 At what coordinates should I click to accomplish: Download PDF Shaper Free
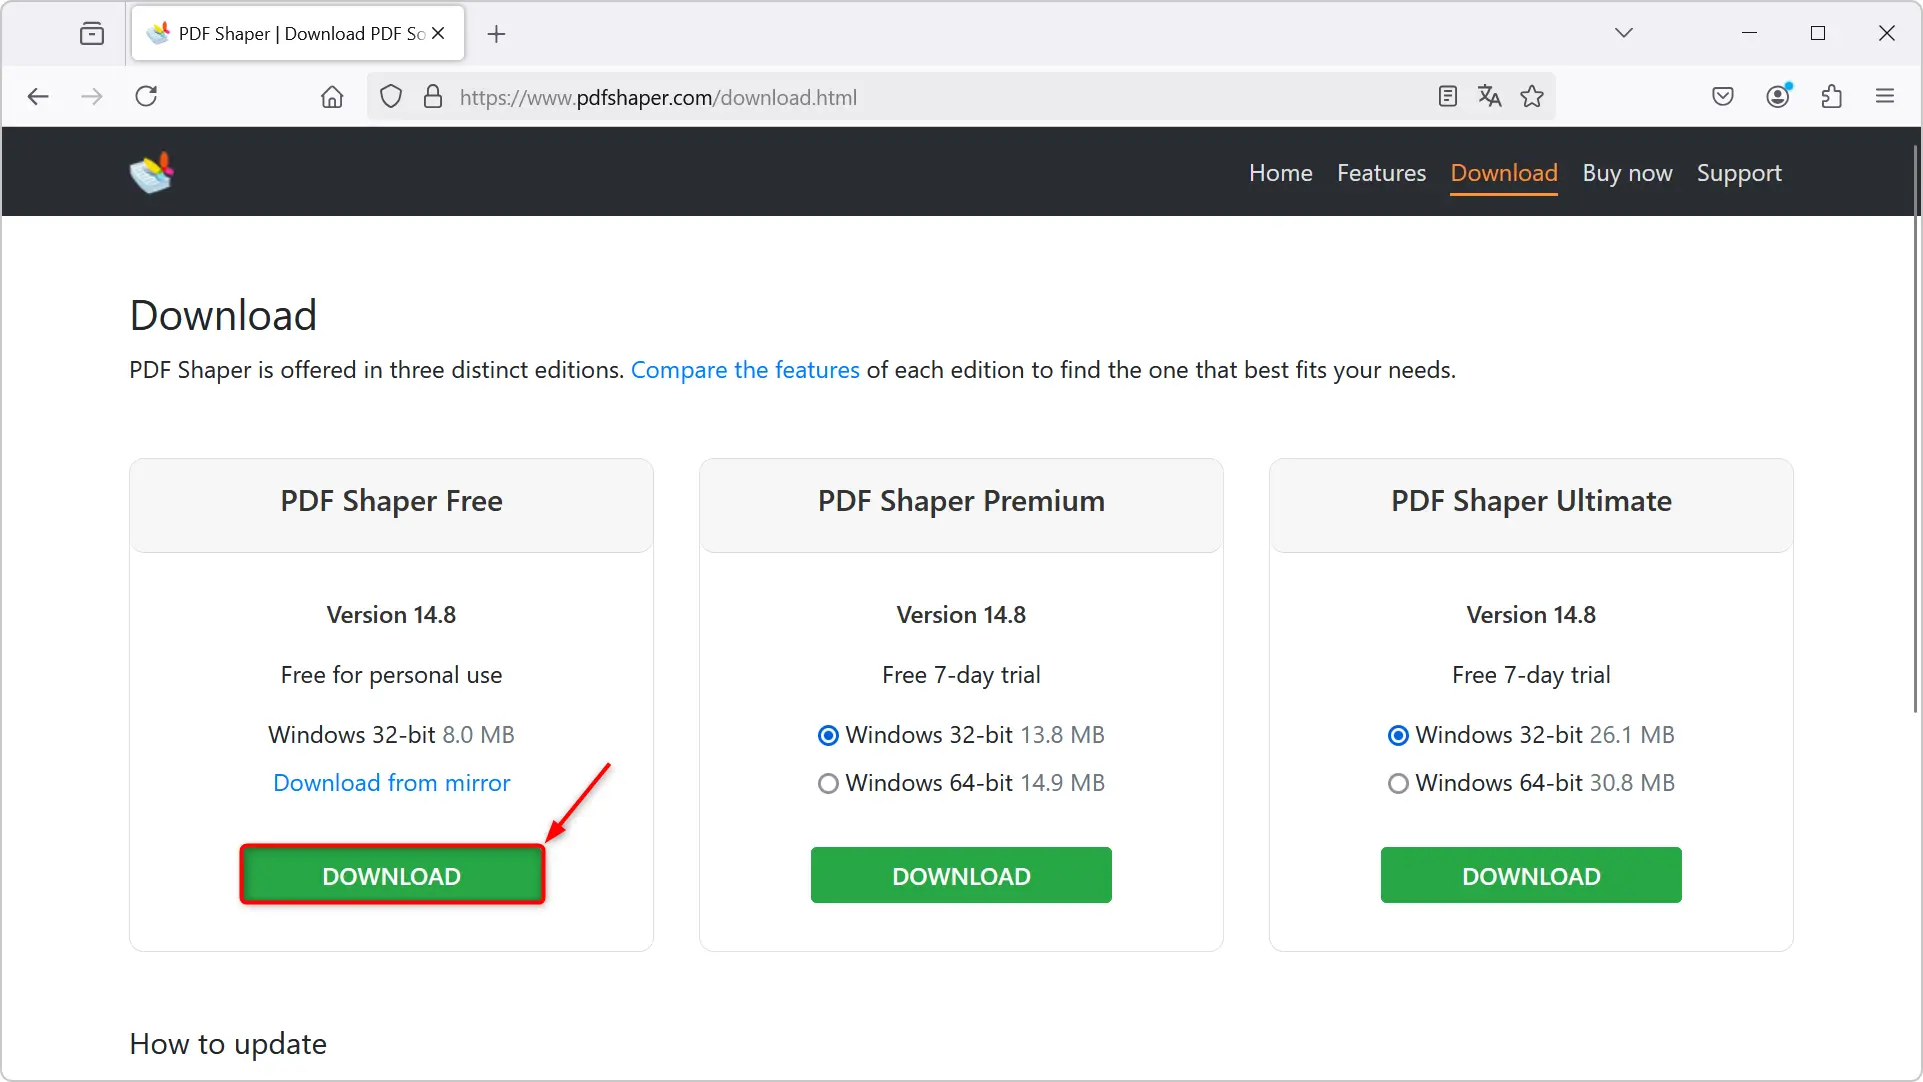point(392,876)
